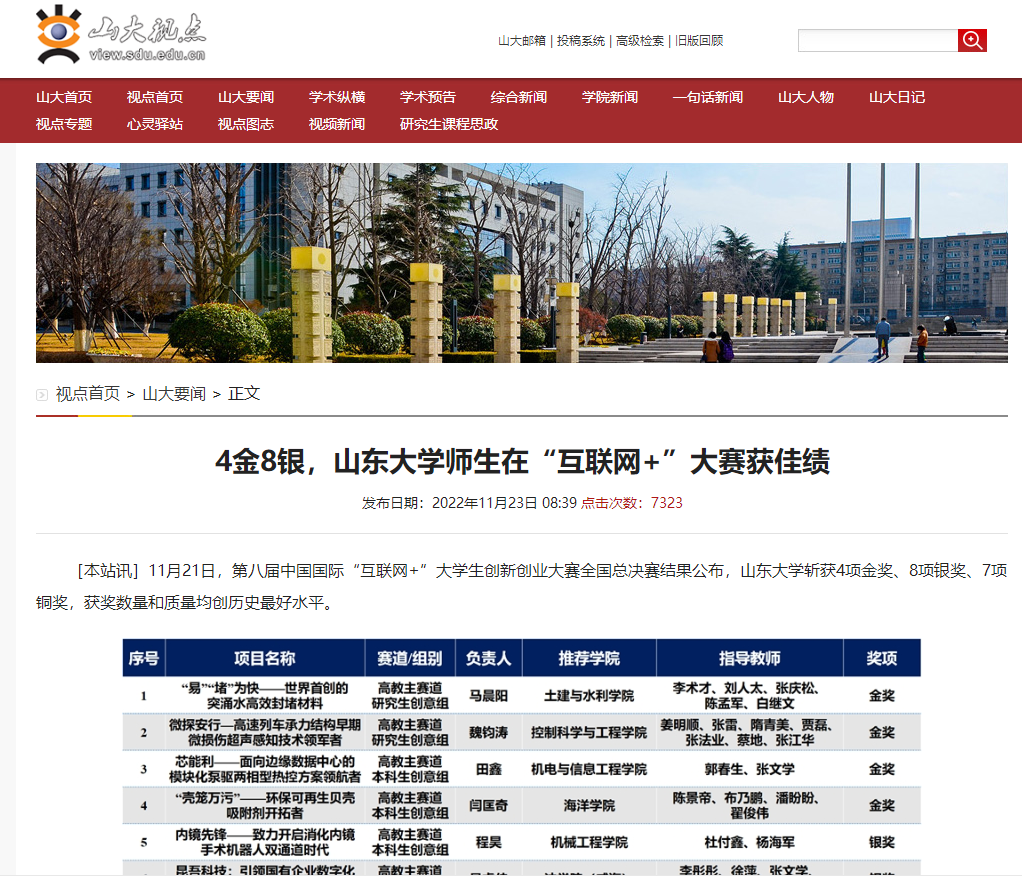Click the 点击次数：7323 text
1022x877 pixels.
tap(632, 503)
